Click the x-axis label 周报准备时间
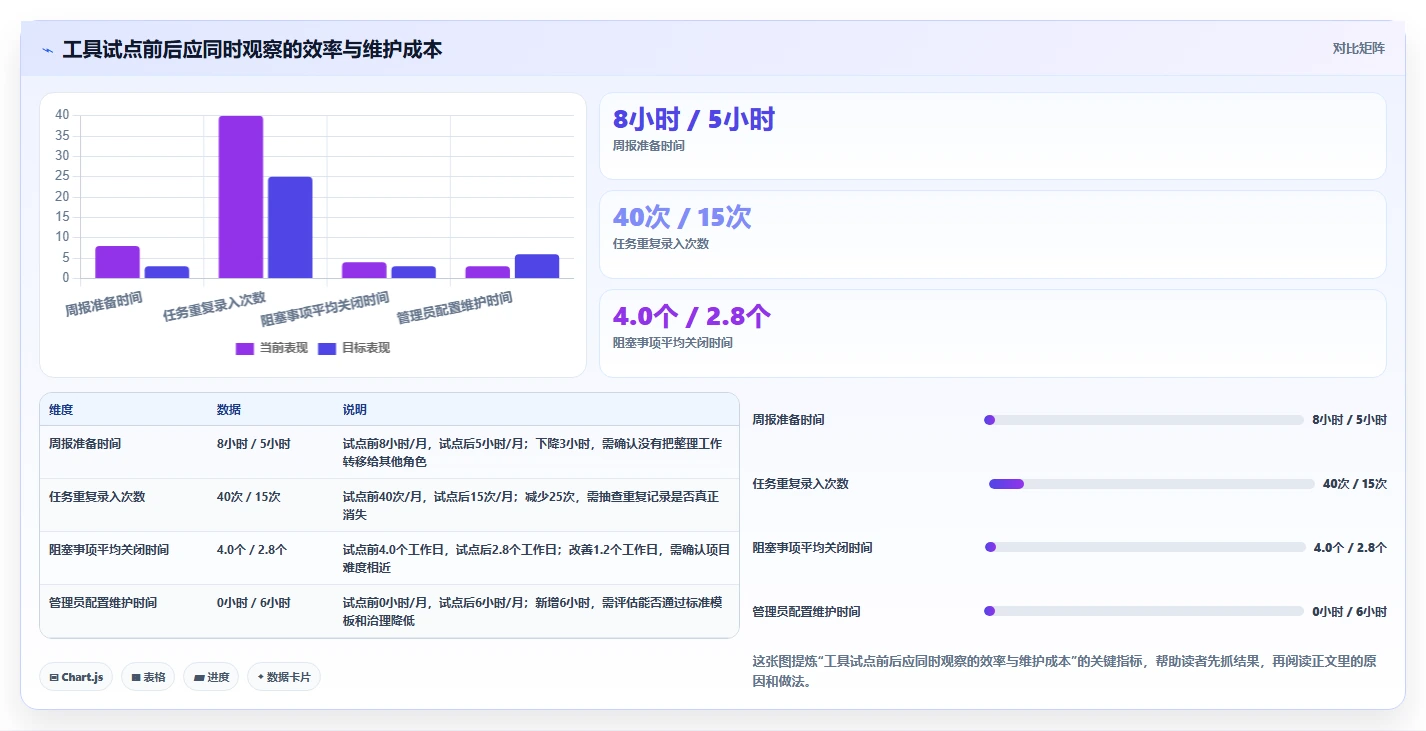 (104, 303)
